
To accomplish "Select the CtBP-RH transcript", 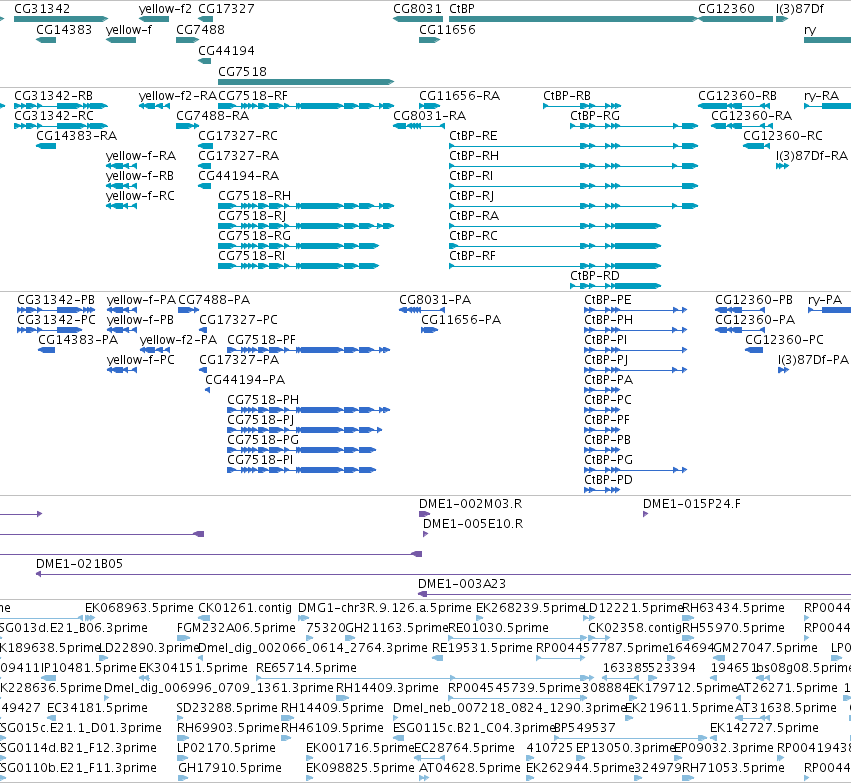I will point(573,166).
